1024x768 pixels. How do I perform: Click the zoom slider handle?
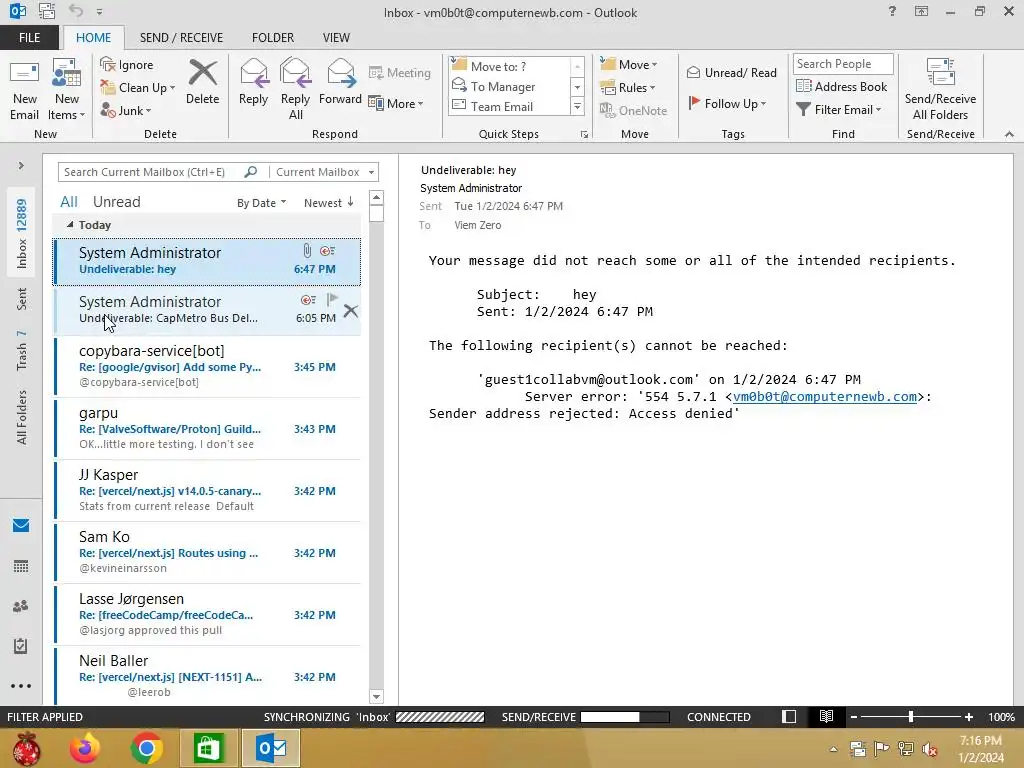911,717
